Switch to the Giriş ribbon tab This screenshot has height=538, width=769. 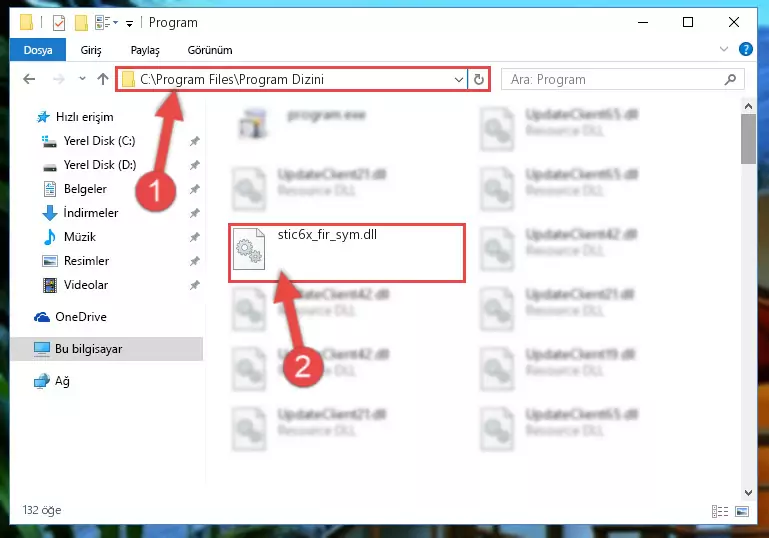tap(91, 50)
